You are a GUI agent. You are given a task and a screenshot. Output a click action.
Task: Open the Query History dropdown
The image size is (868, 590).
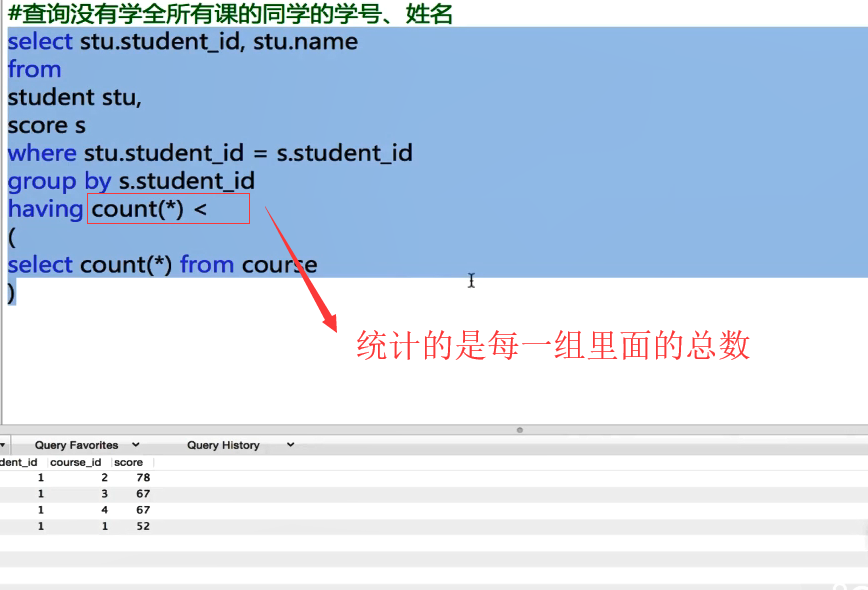tap(240, 445)
